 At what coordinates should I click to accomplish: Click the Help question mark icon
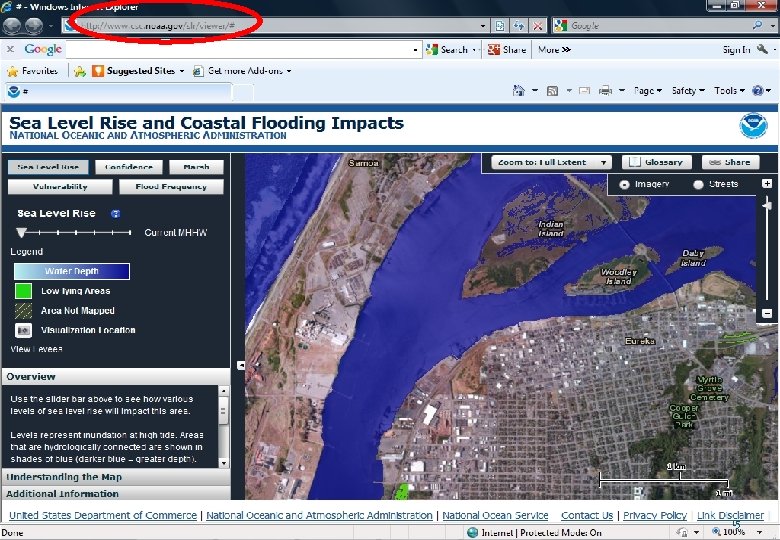point(758,90)
